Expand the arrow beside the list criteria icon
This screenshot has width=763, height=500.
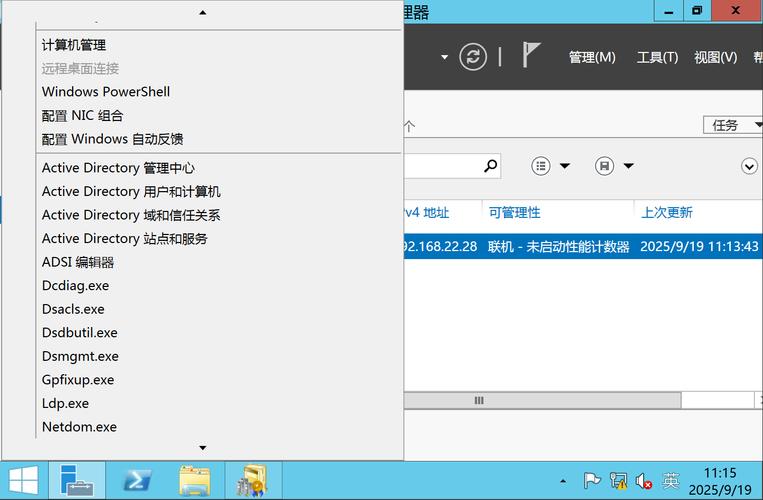(x=565, y=166)
